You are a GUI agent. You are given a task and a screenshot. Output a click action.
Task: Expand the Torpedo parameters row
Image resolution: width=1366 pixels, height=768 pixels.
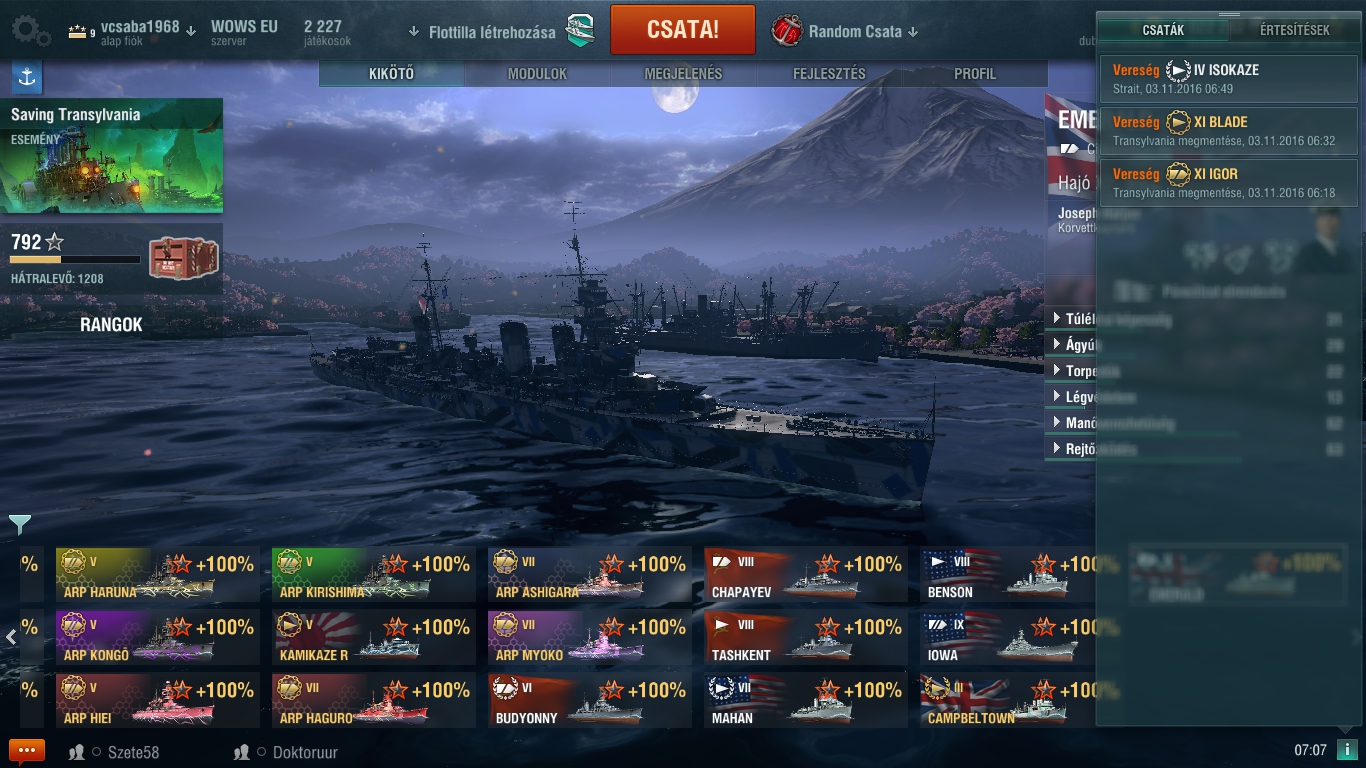pyautogui.click(x=1071, y=371)
